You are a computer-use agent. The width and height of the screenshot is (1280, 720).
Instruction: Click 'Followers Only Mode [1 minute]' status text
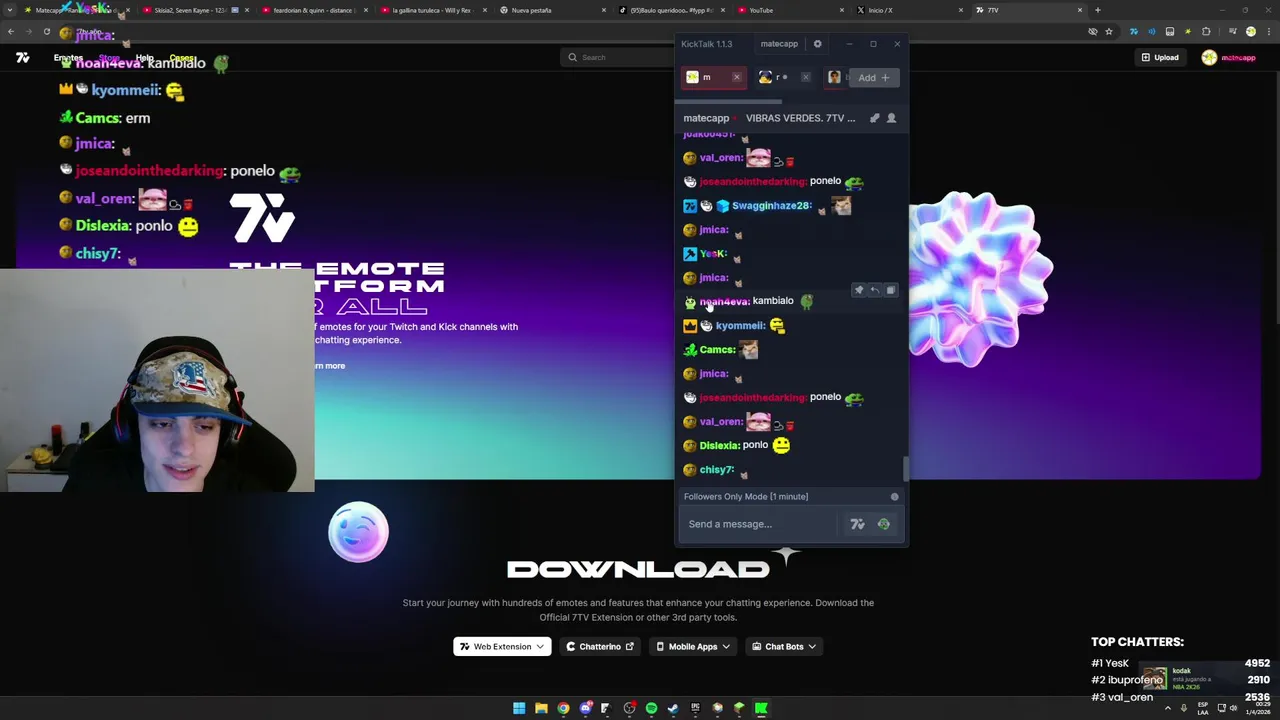click(746, 497)
